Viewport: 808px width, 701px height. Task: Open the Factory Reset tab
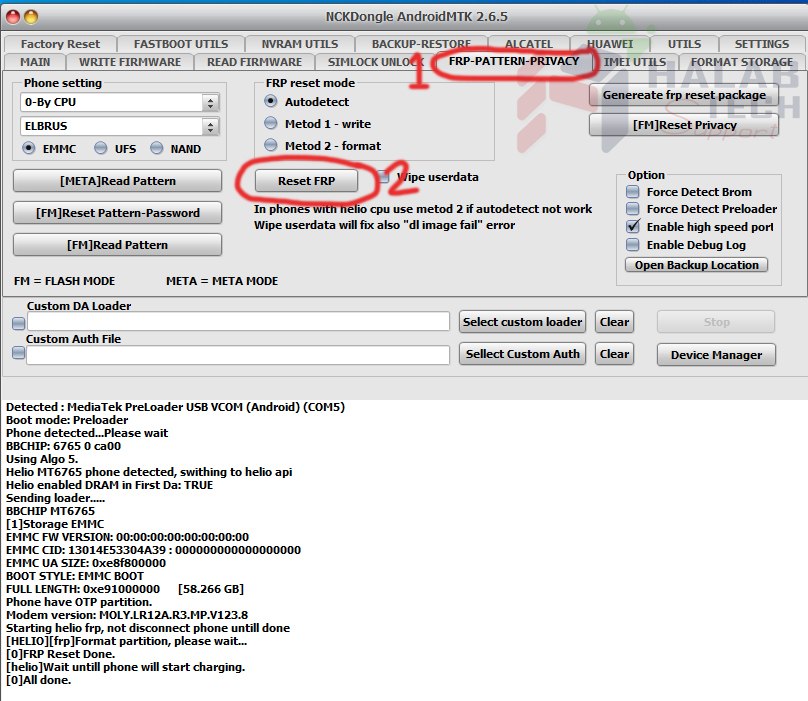coord(60,44)
